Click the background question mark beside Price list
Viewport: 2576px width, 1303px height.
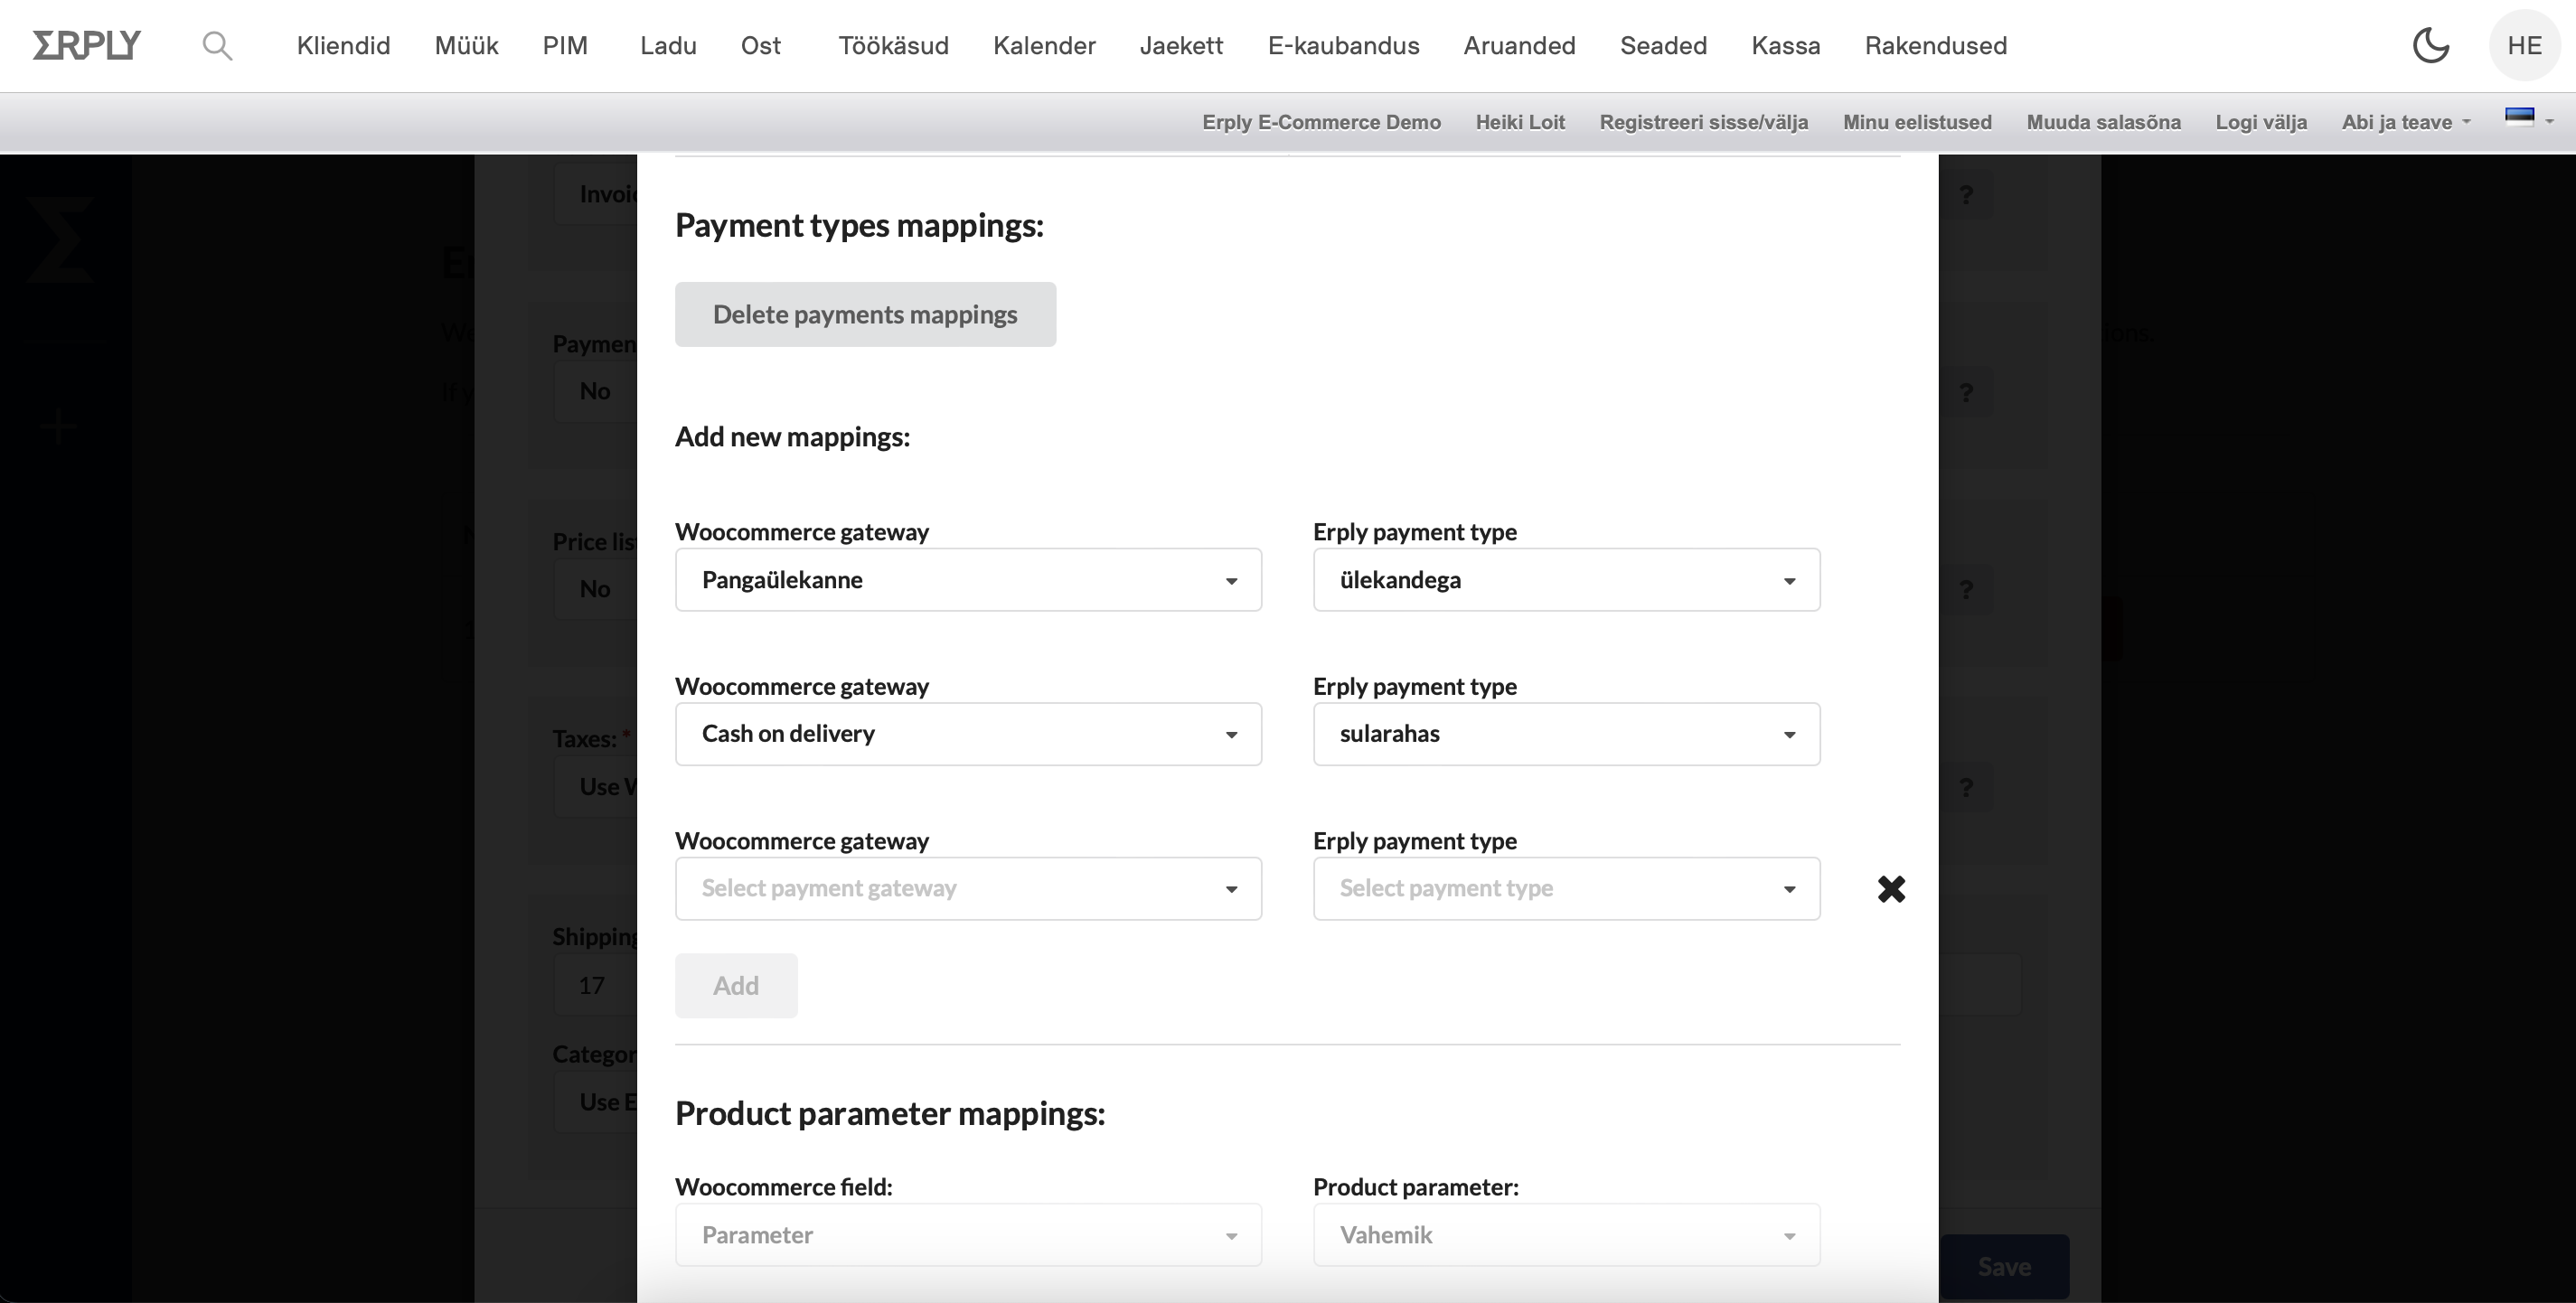[1966, 589]
